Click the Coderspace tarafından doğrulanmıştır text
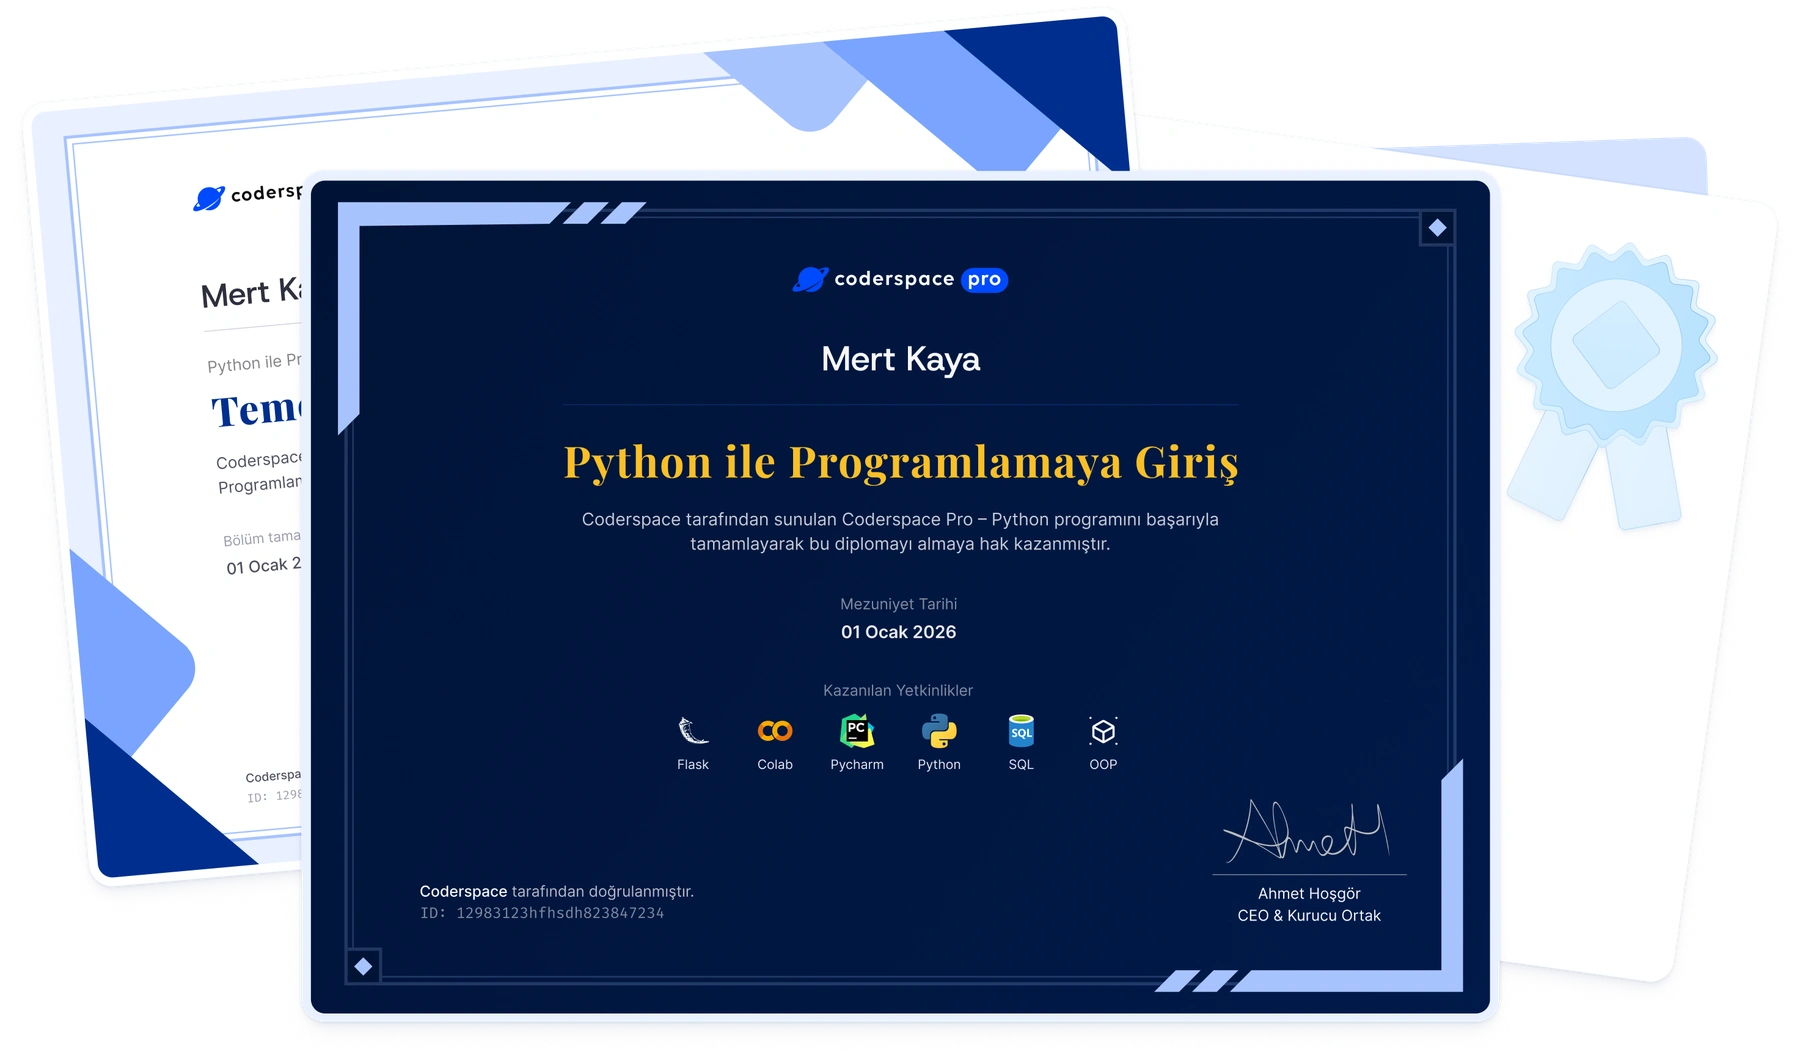The image size is (1800, 1063). pos(556,891)
